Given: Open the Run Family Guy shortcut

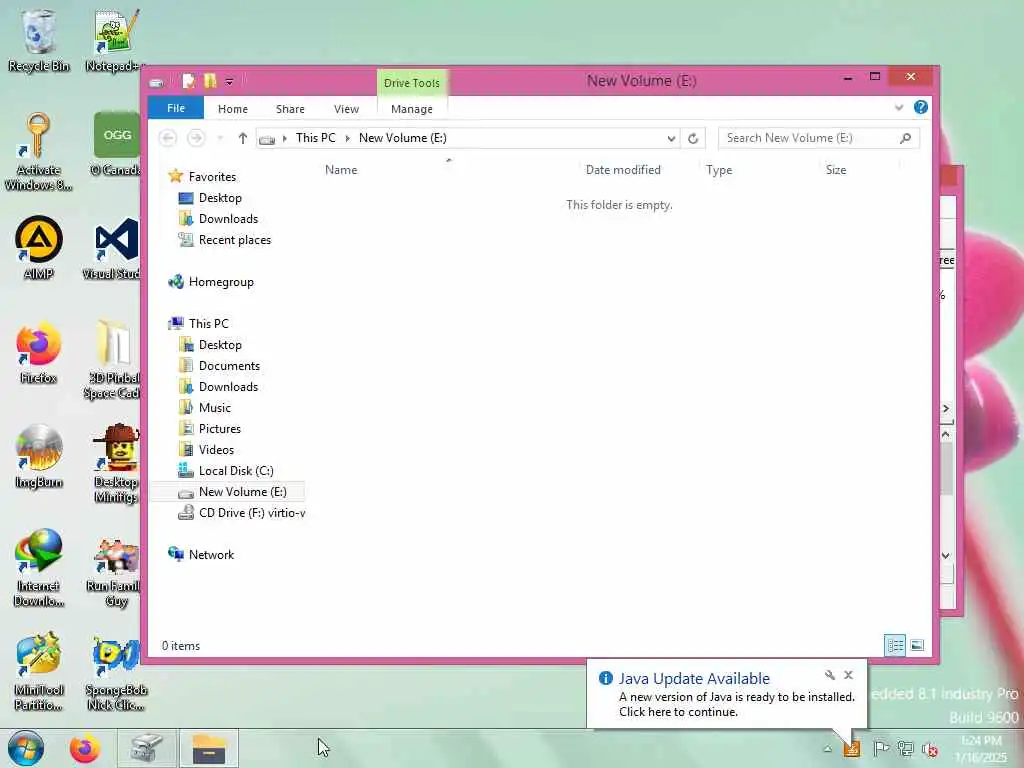Looking at the screenshot, I should [115, 573].
